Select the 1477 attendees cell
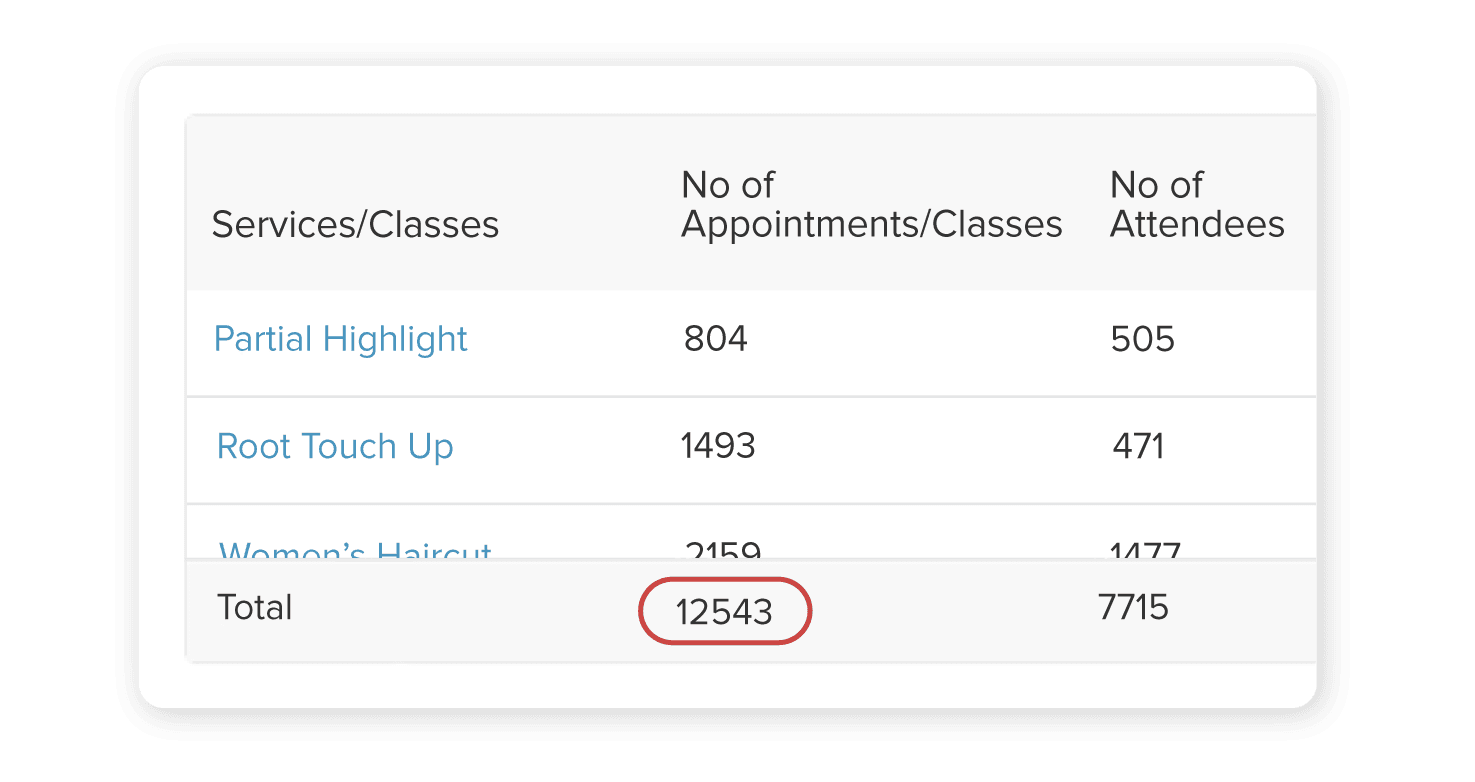This screenshot has width=1475, height=782. [1145, 551]
